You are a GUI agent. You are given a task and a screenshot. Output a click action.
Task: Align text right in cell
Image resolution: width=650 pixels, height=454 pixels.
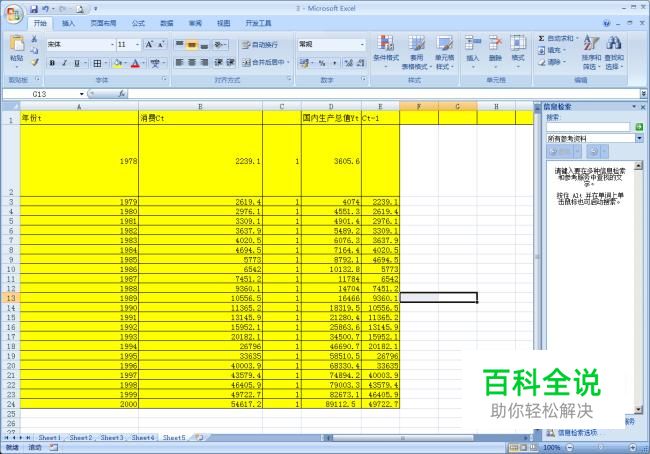point(204,63)
